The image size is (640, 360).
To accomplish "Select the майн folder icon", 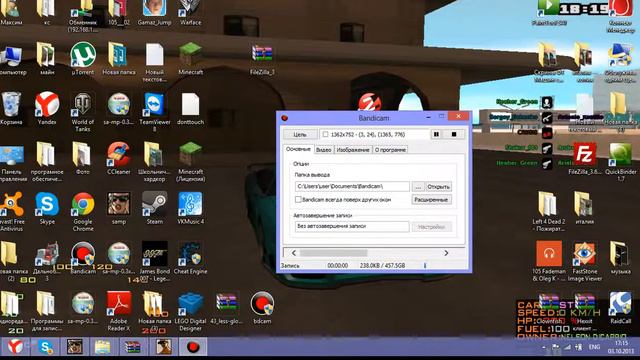I will pyautogui.click(x=47, y=59).
